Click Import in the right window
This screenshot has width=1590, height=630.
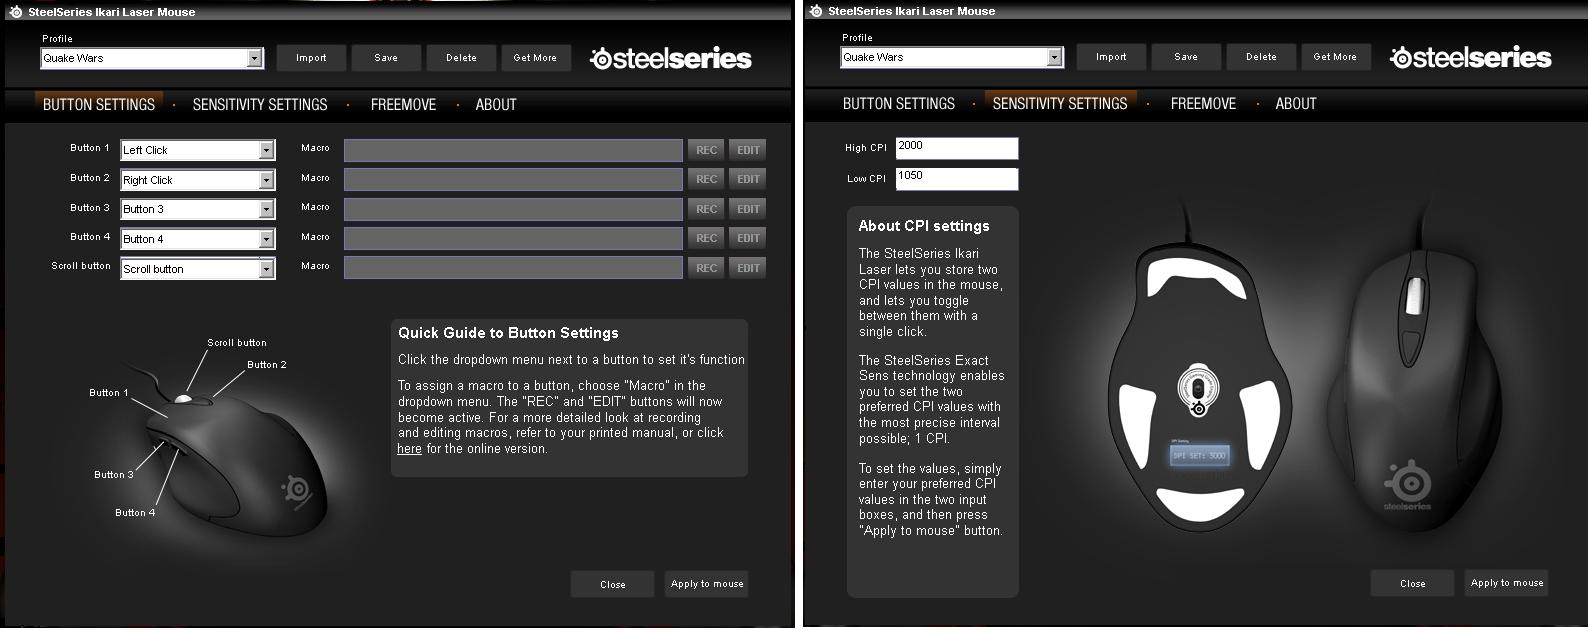(x=1111, y=57)
